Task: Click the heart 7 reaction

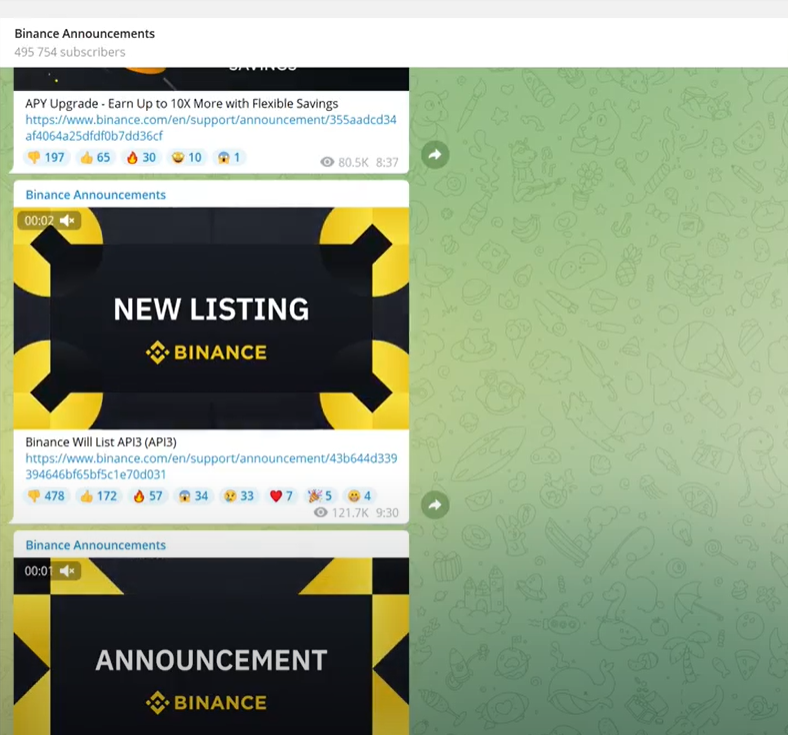Action: point(281,496)
